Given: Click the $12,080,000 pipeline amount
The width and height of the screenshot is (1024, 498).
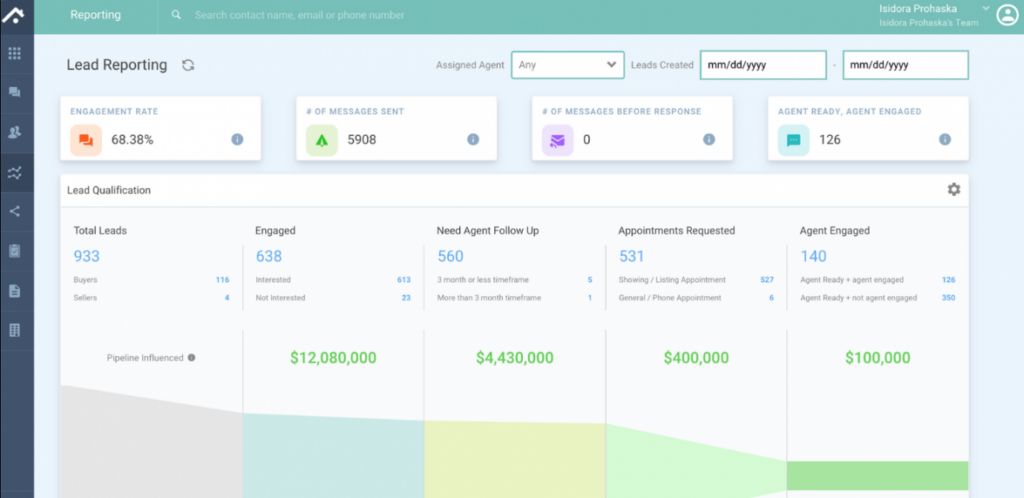Looking at the screenshot, I should [x=333, y=358].
